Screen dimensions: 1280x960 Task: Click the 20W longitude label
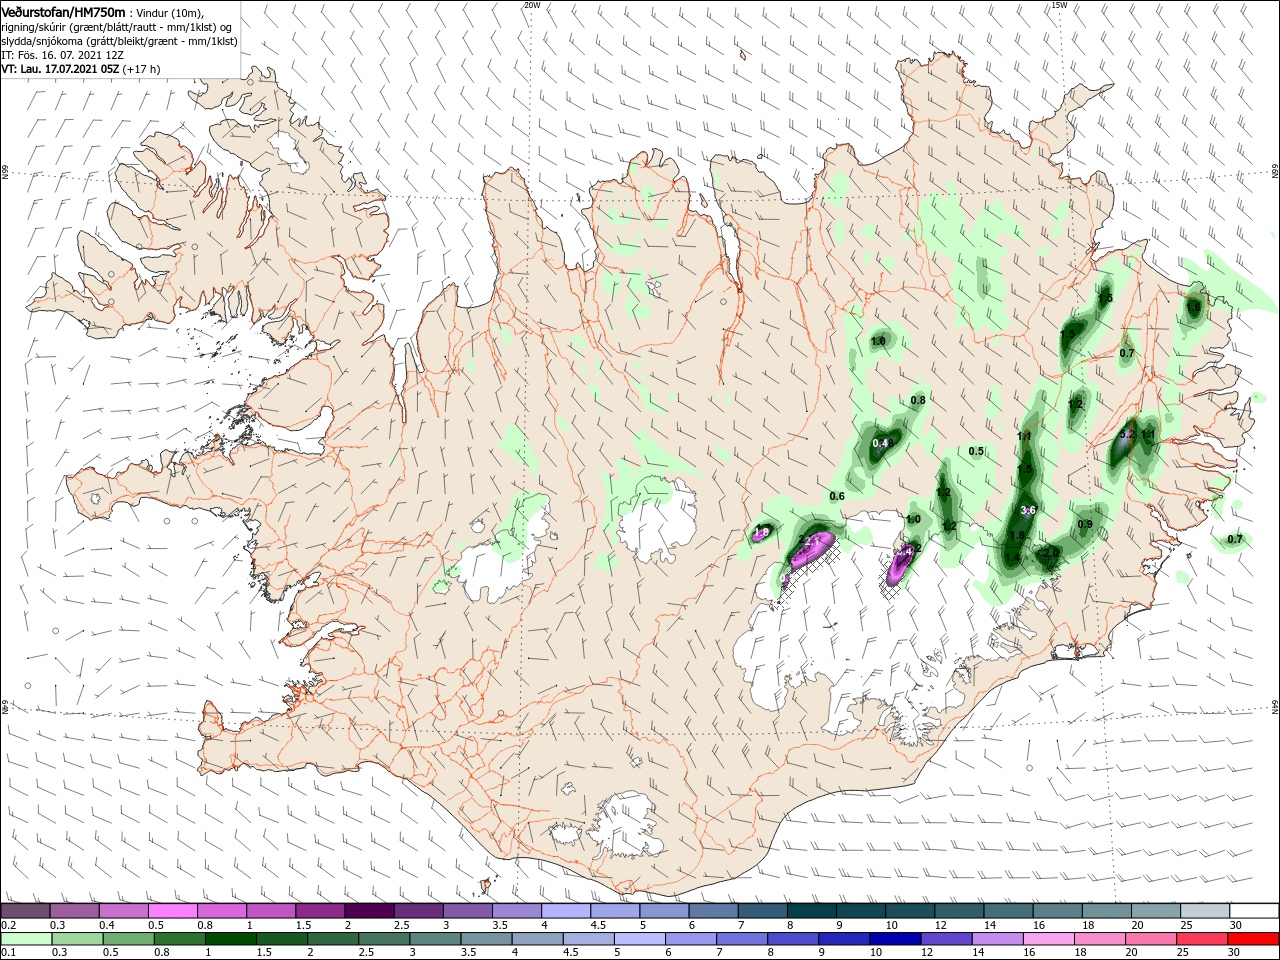tap(531, 5)
